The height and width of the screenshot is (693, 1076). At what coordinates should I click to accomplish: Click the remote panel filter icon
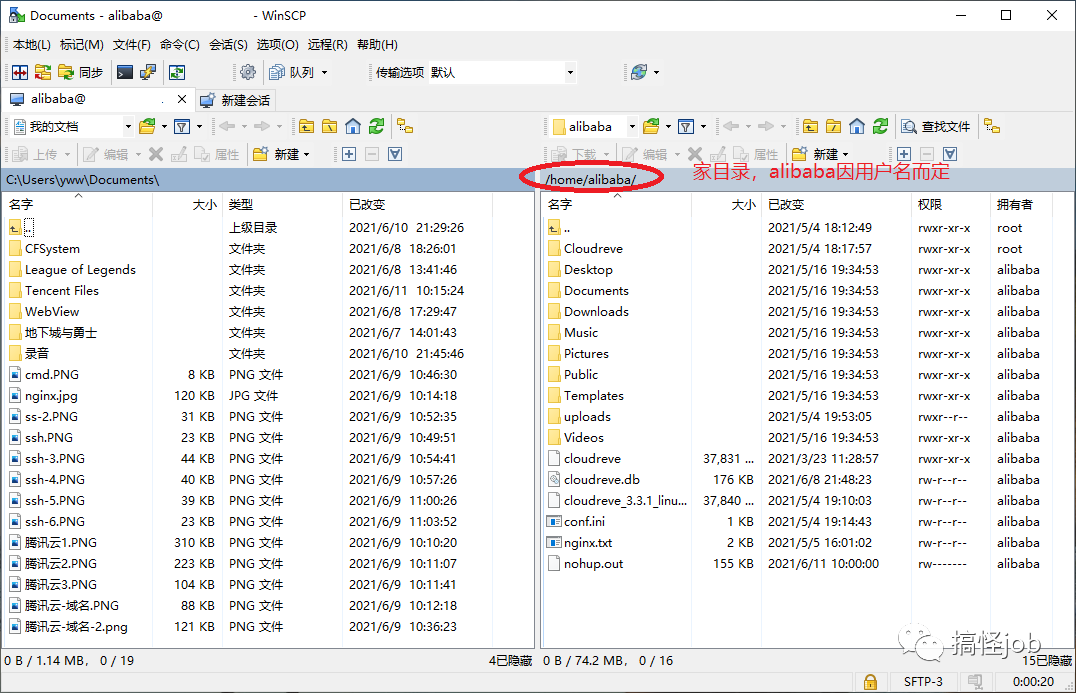tap(686, 126)
